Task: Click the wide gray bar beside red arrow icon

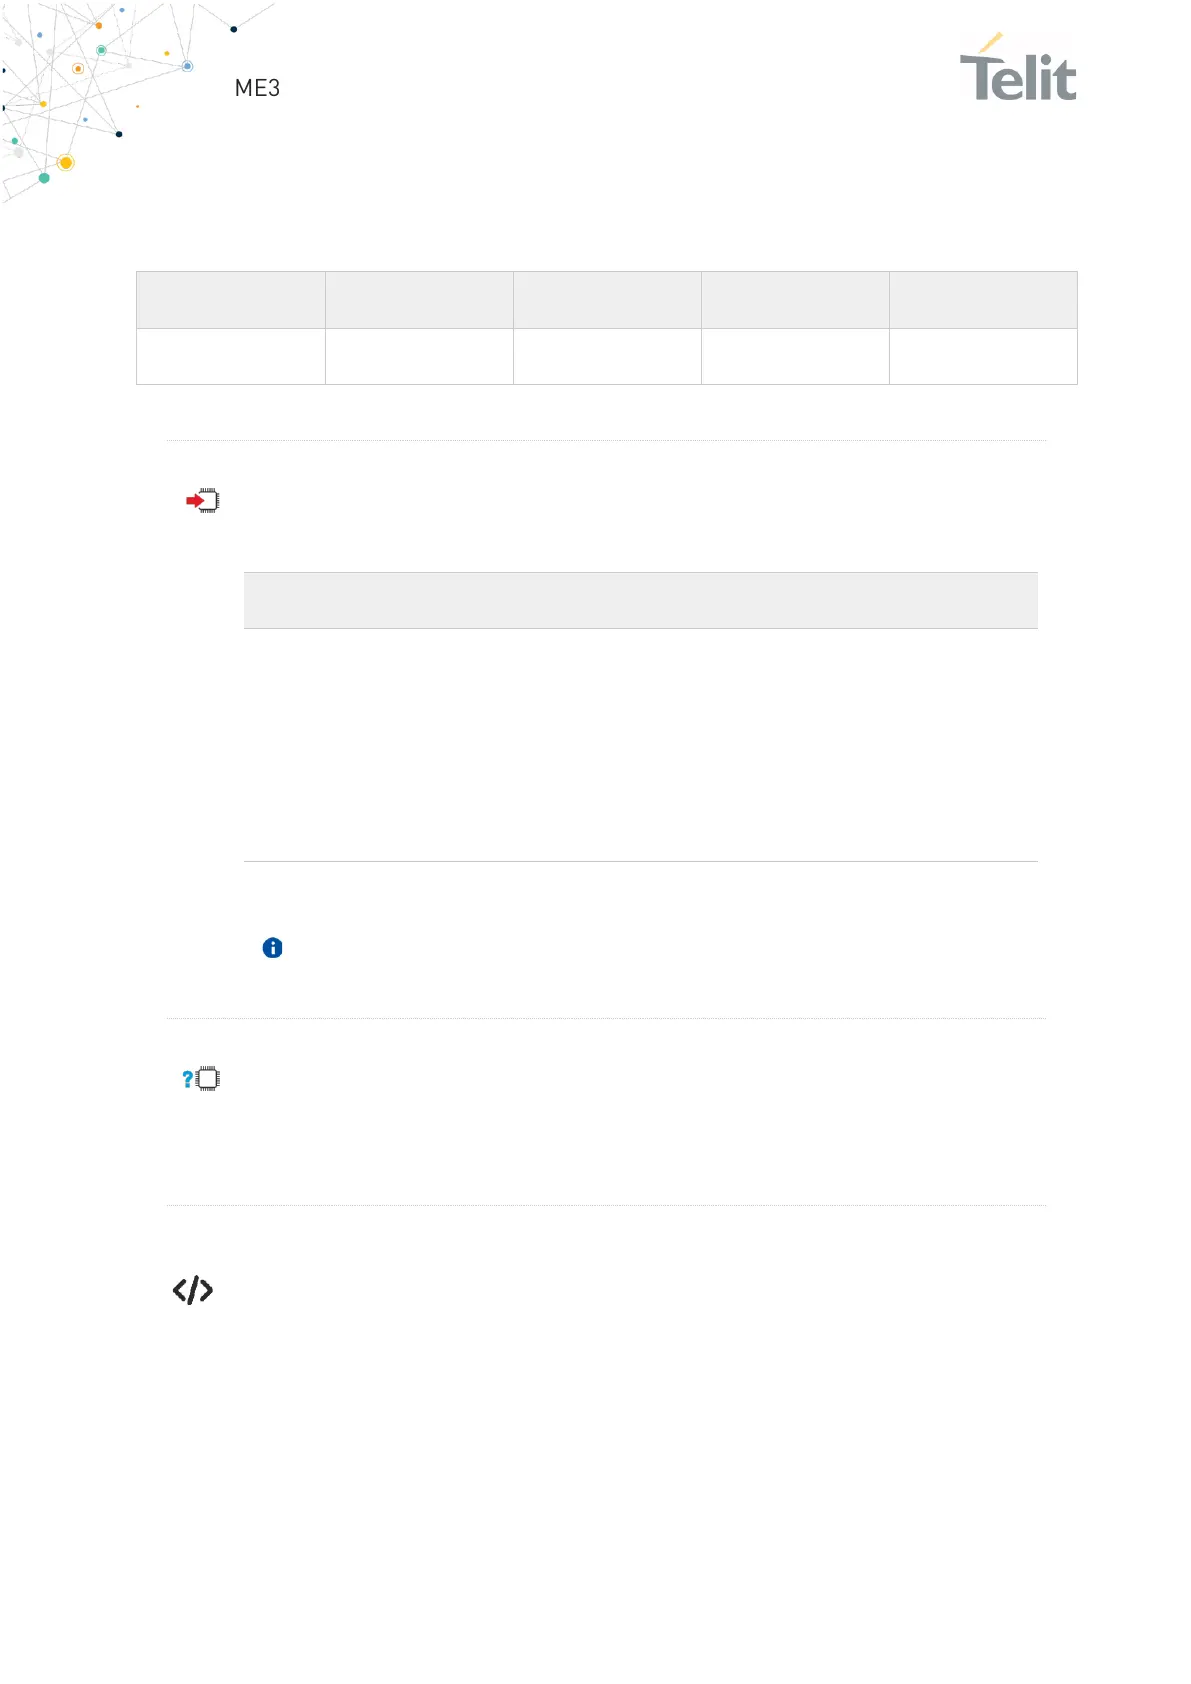Action: [640, 600]
